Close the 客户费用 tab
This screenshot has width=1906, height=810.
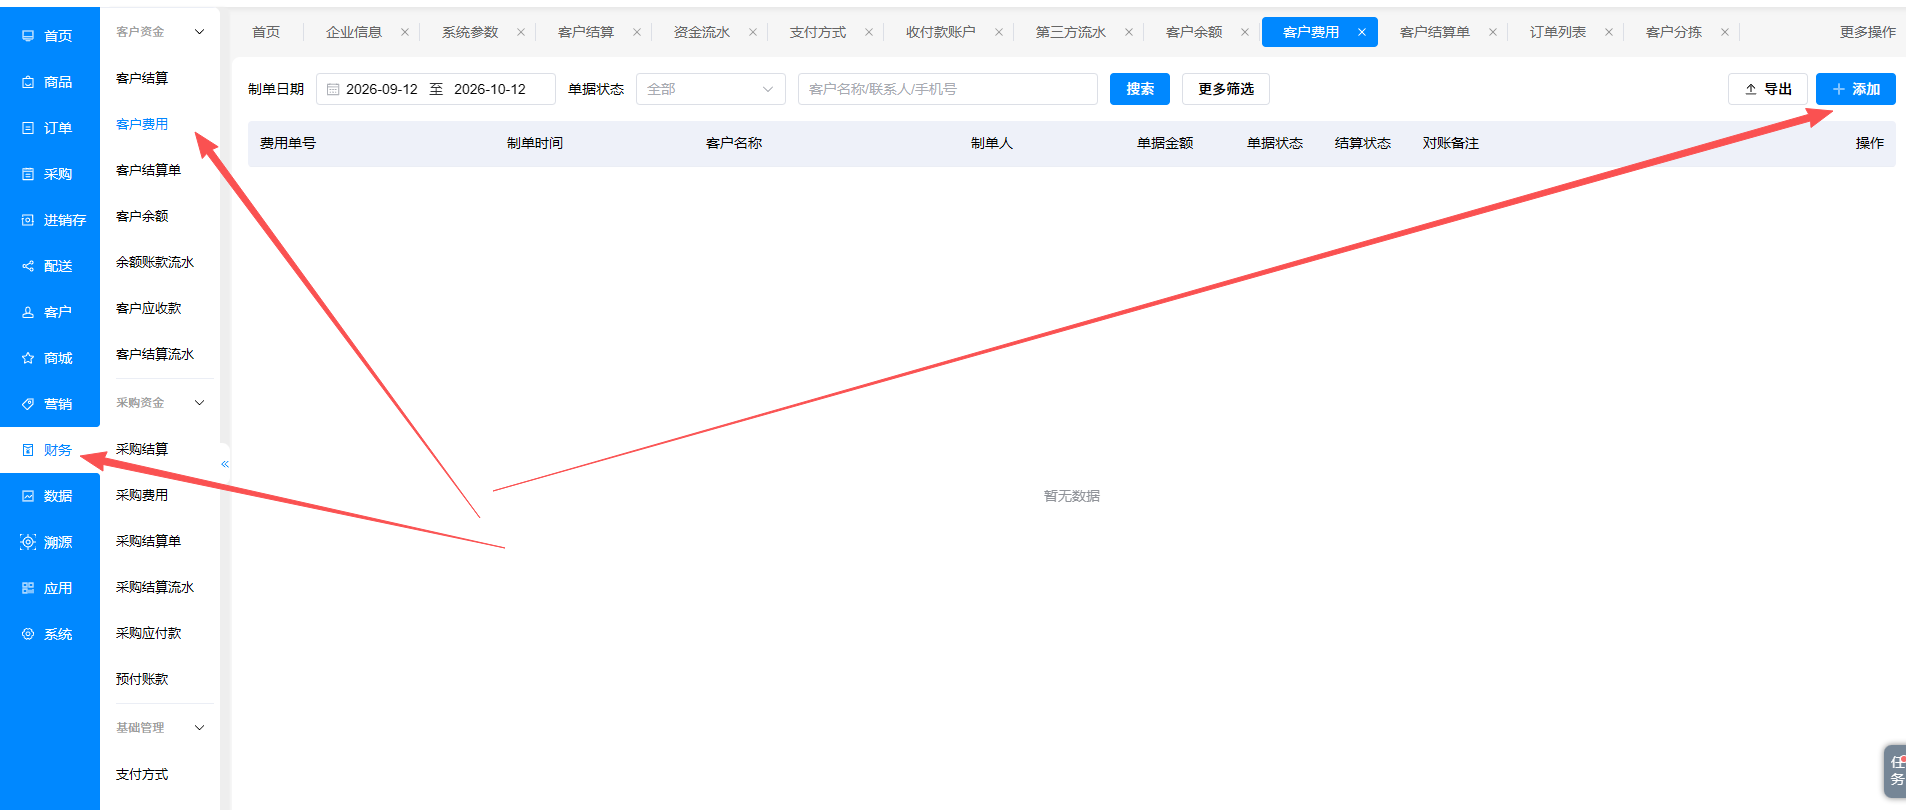coord(1362,32)
